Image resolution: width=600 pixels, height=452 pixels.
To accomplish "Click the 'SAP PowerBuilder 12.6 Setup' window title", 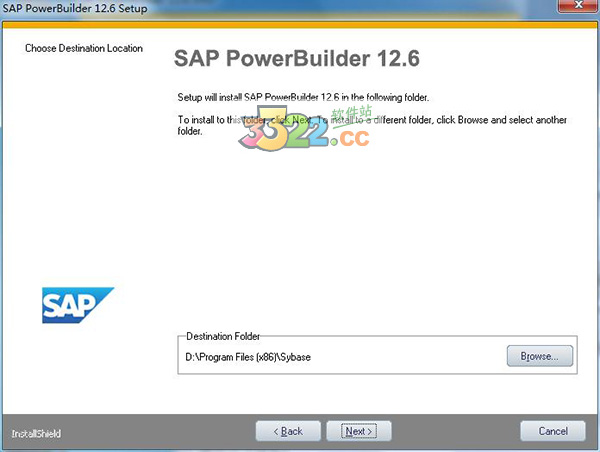I will [x=75, y=8].
